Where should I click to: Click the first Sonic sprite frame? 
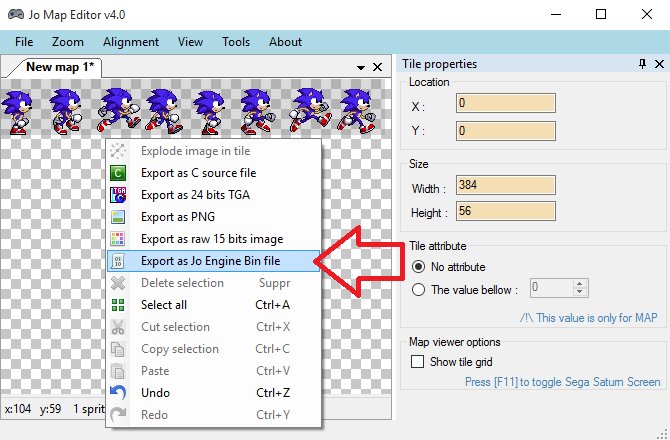[17, 112]
